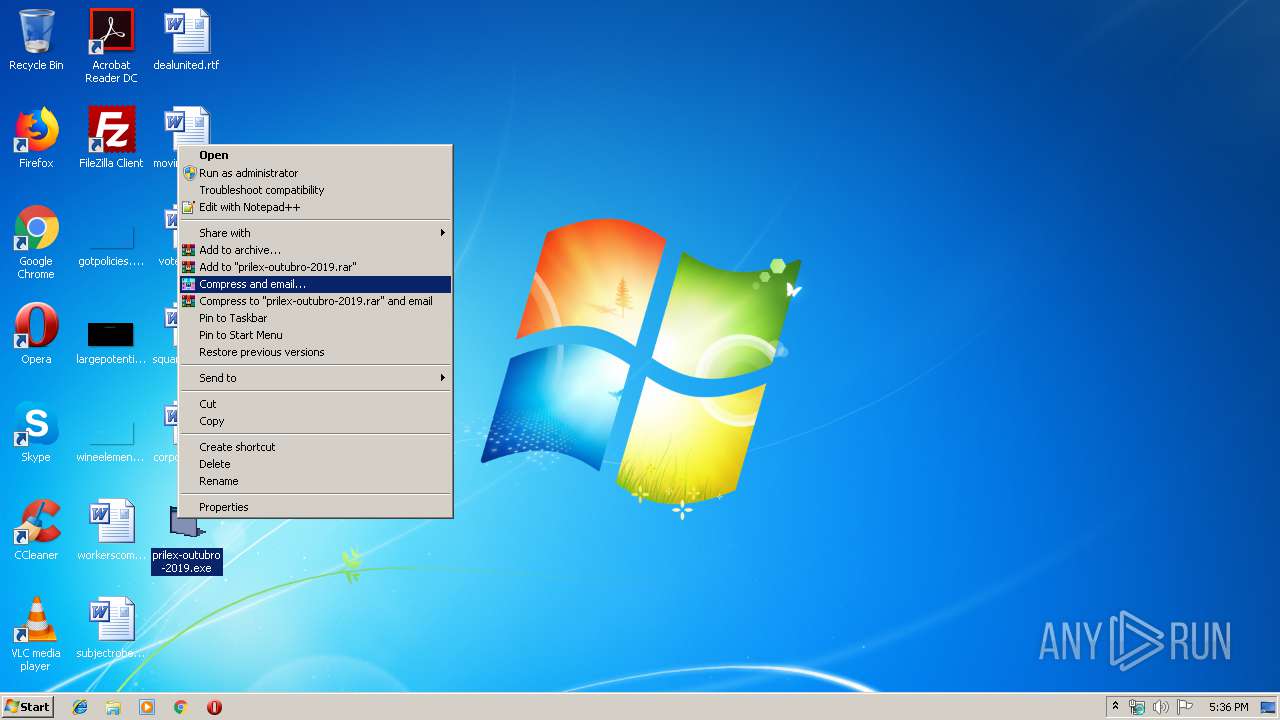Select the workerscom Word document

tap(111, 530)
